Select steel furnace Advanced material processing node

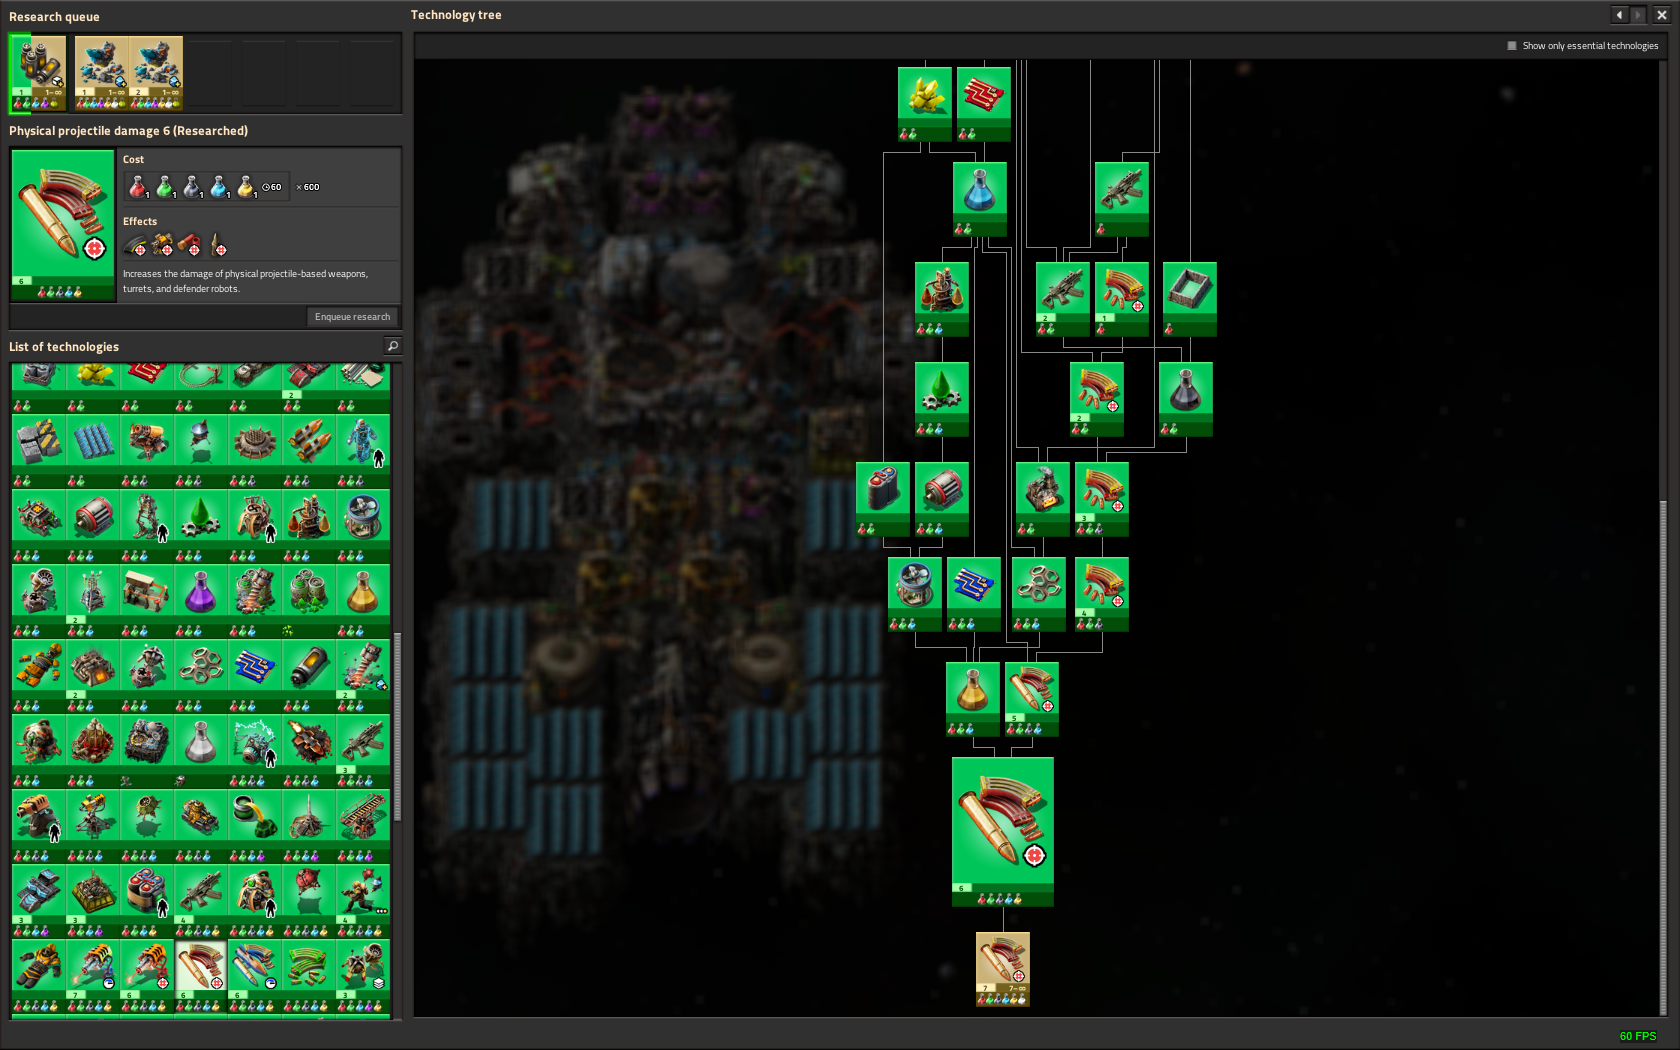pos(1043,499)
